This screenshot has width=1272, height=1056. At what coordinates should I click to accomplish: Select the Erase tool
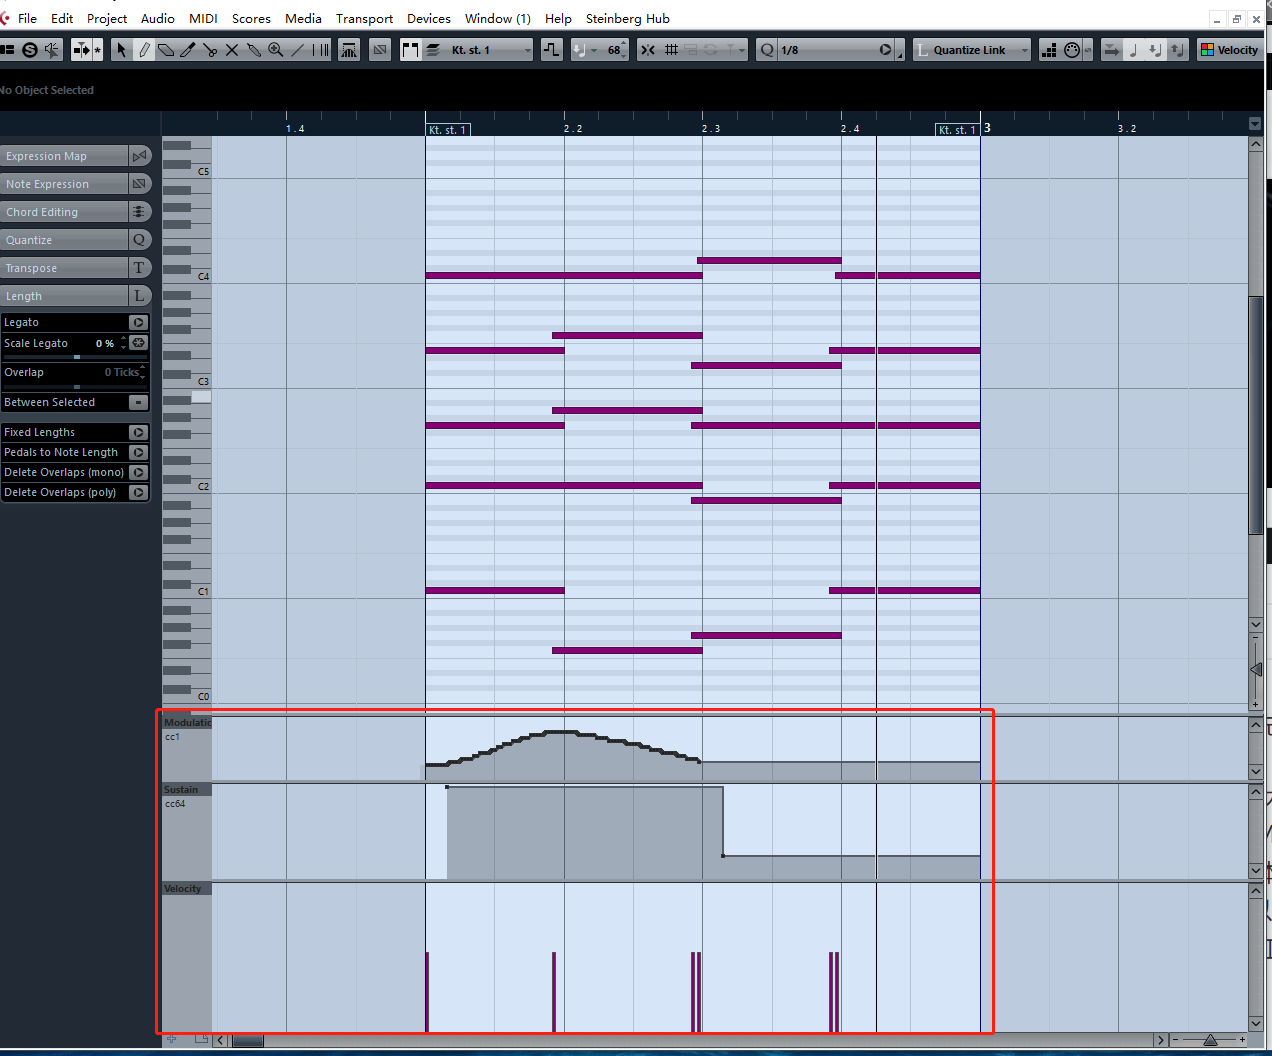166,49
